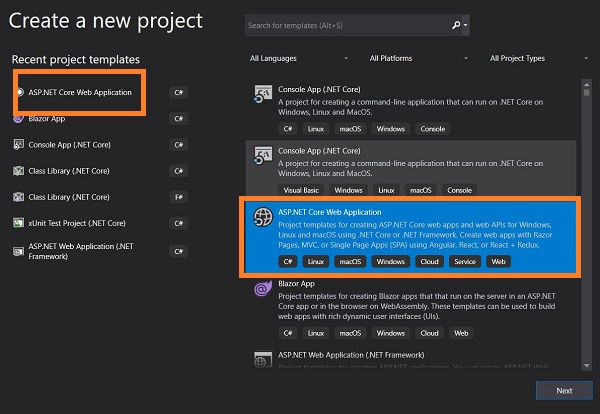Click the Linux tag on C# Console App

point(316,129)
